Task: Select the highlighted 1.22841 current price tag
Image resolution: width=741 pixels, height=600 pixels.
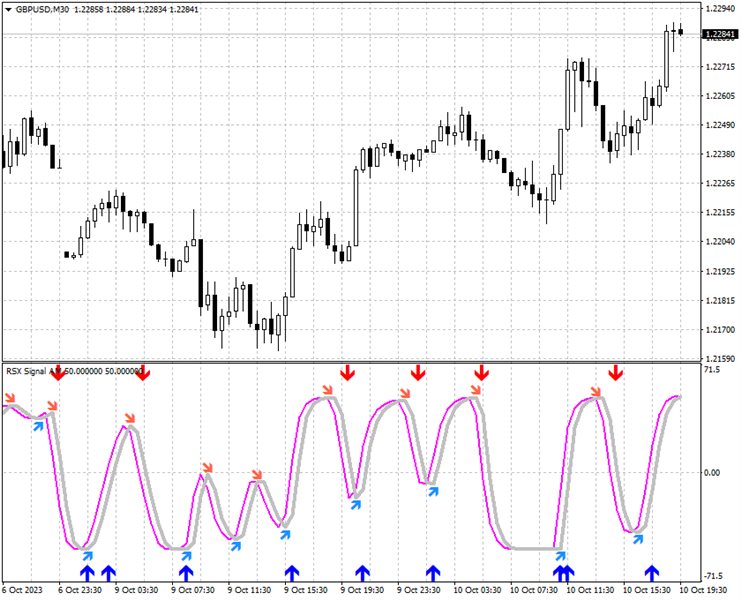Action: tap(720, 34)
